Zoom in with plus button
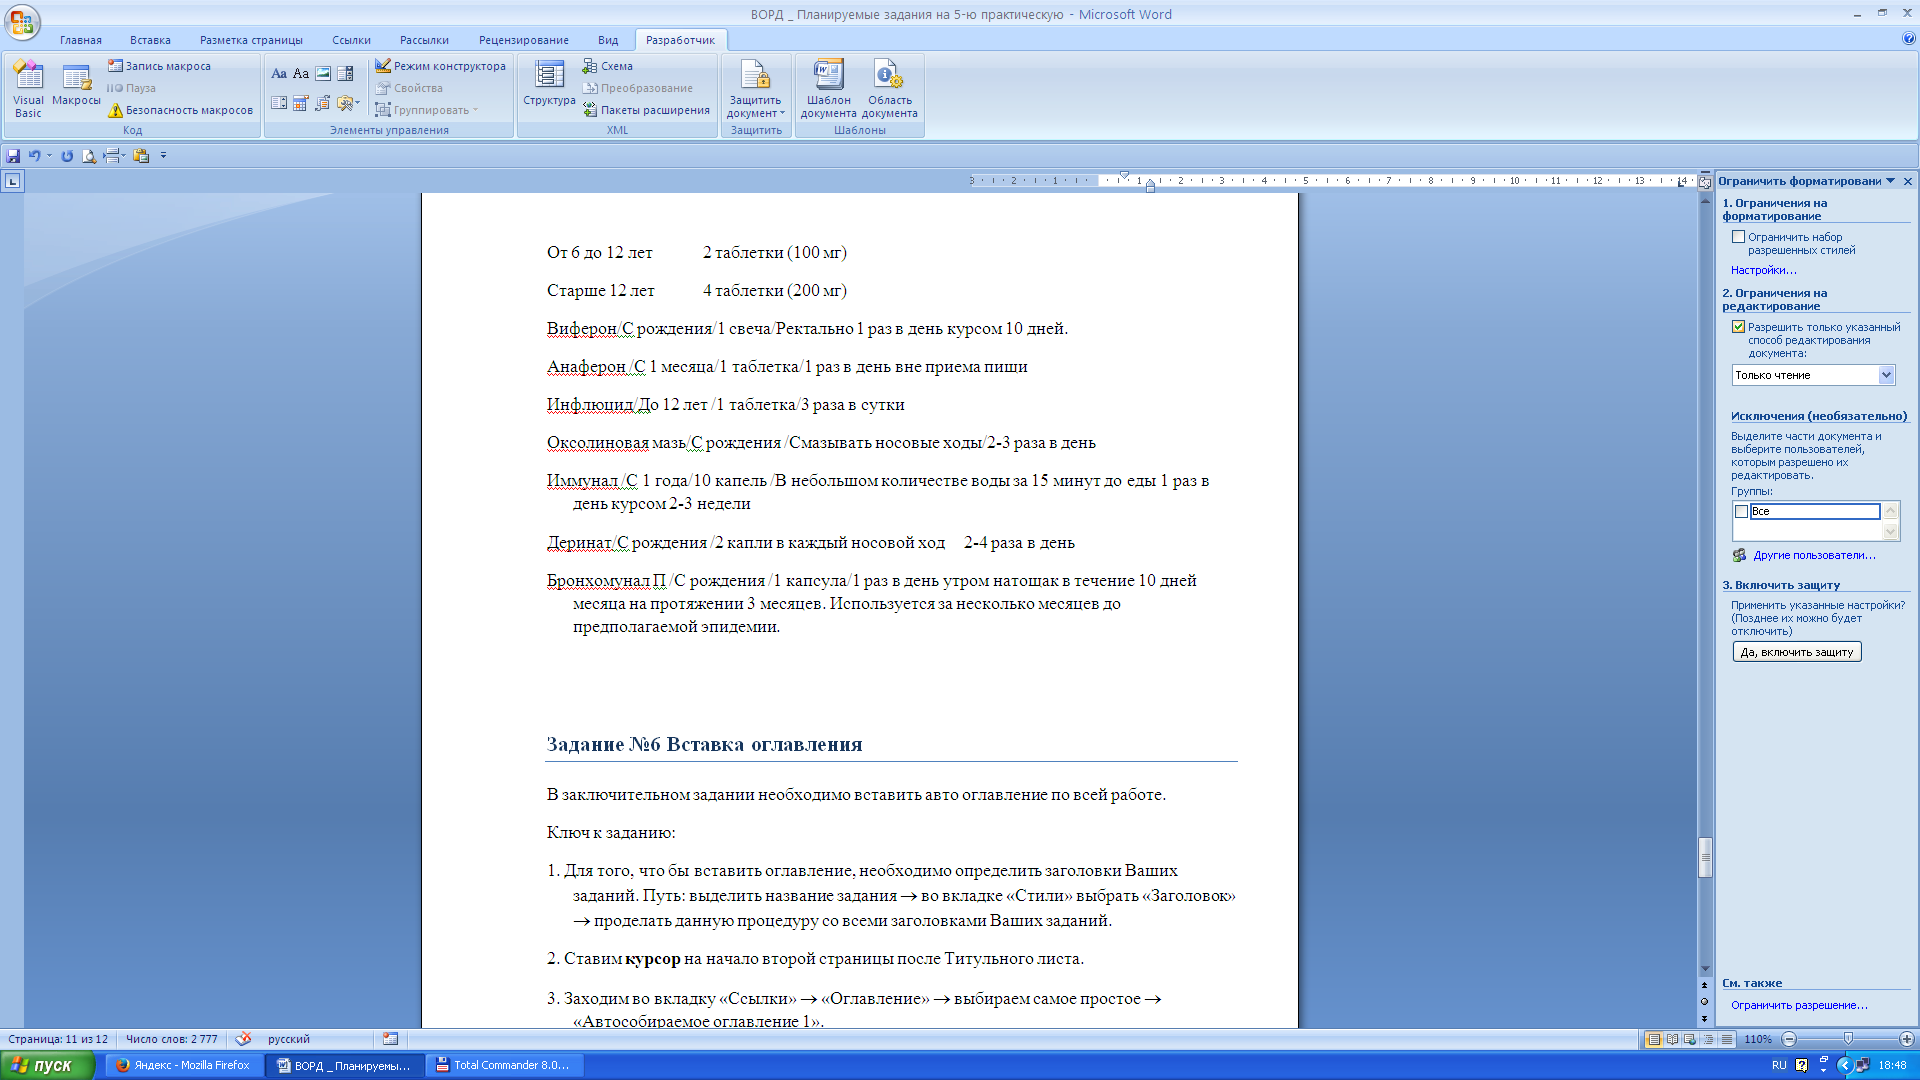 tap(1906, 1039)
